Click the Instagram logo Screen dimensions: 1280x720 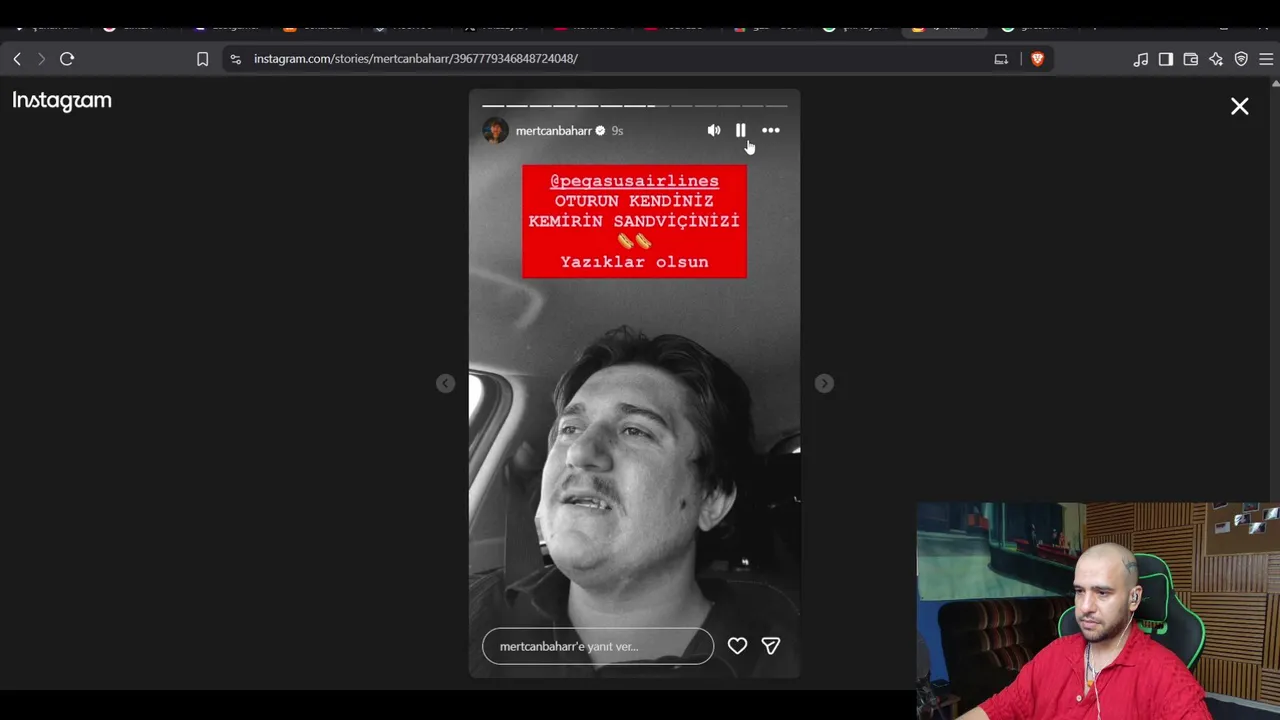click(62, 101)
